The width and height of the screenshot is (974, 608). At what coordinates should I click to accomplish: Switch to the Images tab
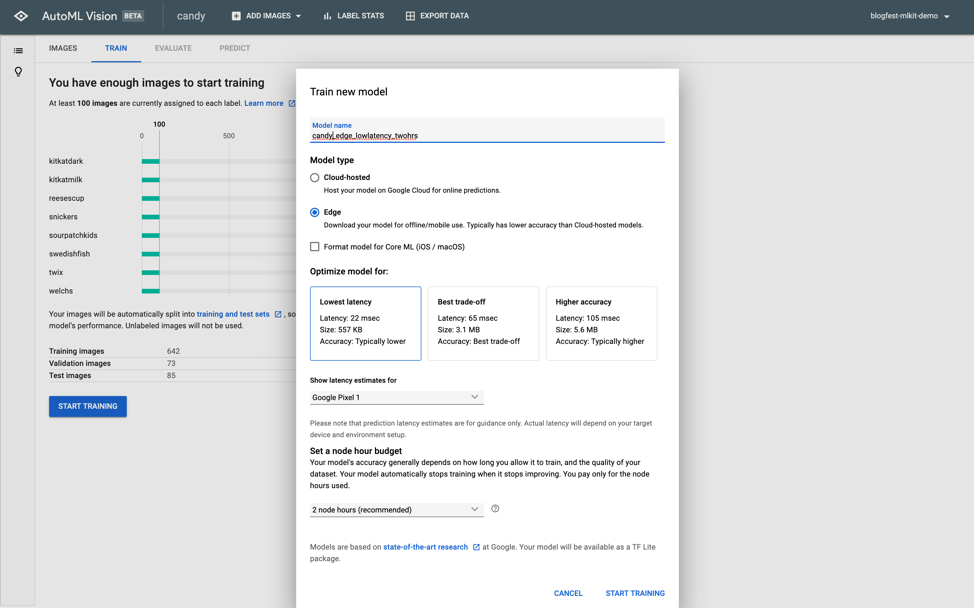click(x=63, y=48)
